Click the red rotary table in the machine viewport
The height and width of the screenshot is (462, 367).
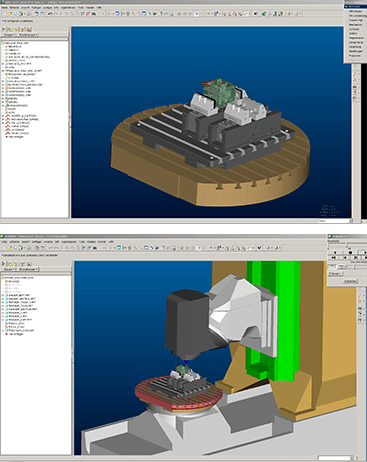[180, 397]
